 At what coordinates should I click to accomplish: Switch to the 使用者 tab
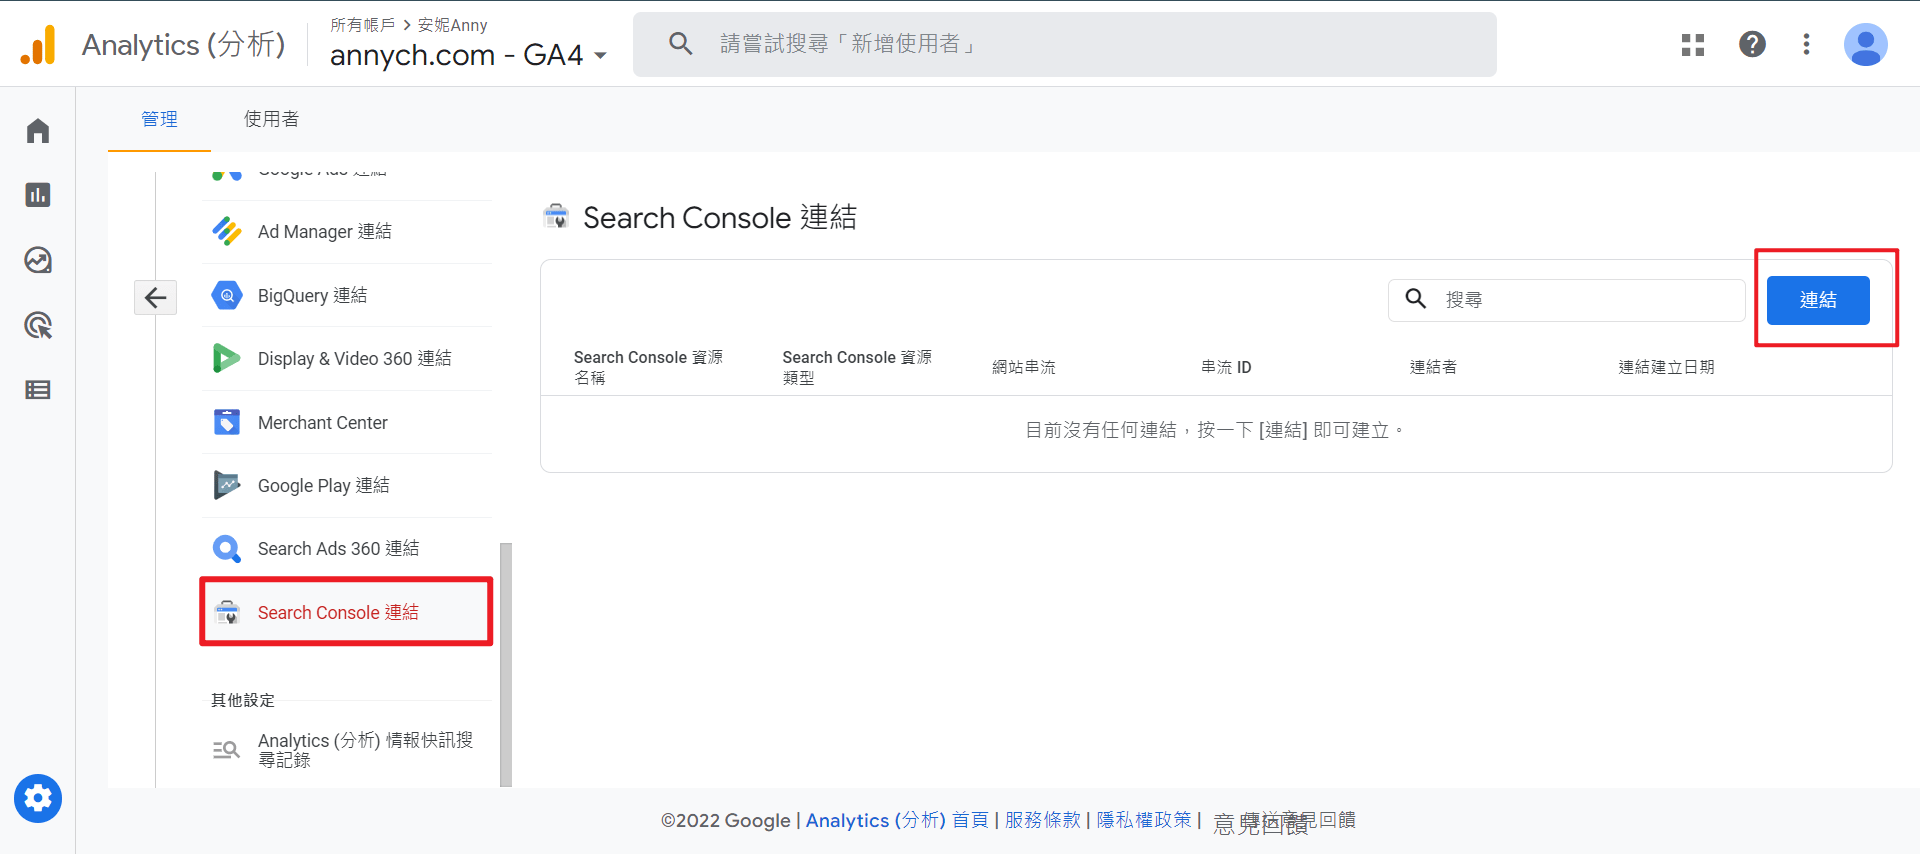coord(271,119)
